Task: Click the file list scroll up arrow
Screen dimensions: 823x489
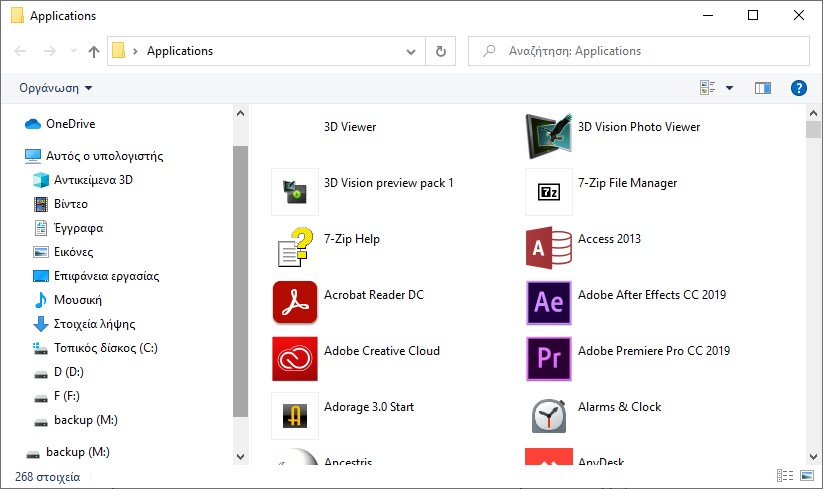Action: pyautogui.click(x=813, y=113)
